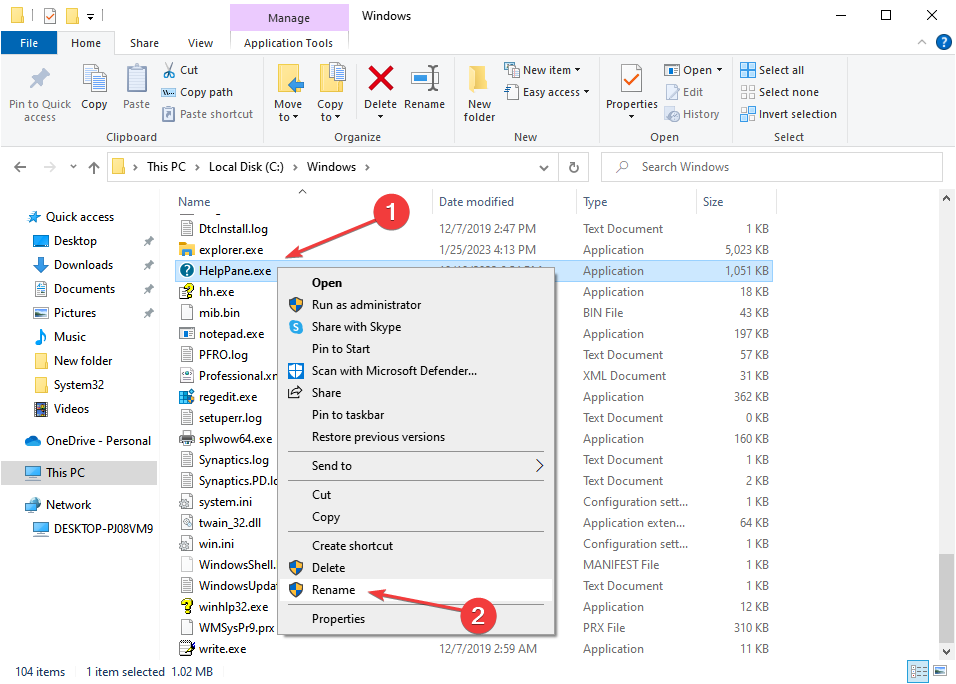Switch to Details view layout icon
This screenshot has width=956, height=684.
919,671
